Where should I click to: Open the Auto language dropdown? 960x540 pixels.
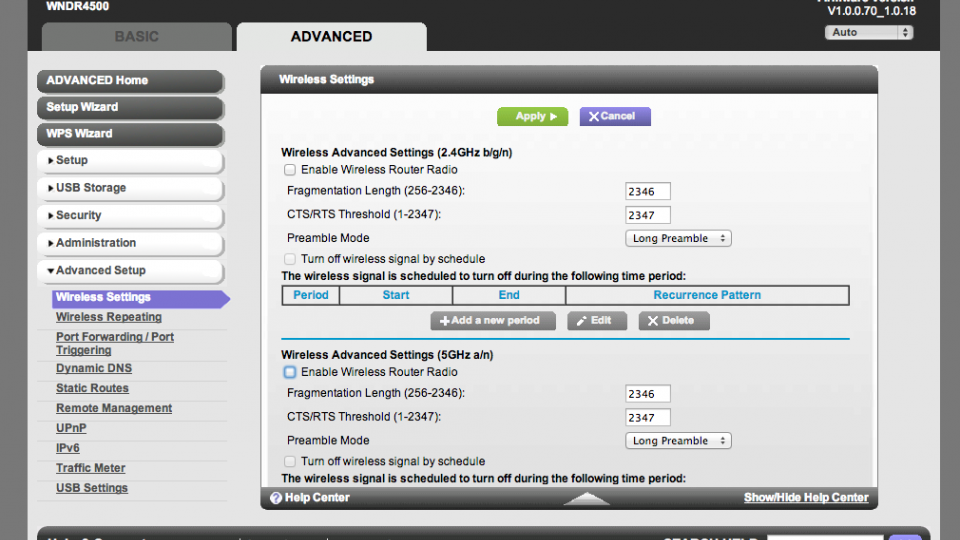tap(869, 32)
